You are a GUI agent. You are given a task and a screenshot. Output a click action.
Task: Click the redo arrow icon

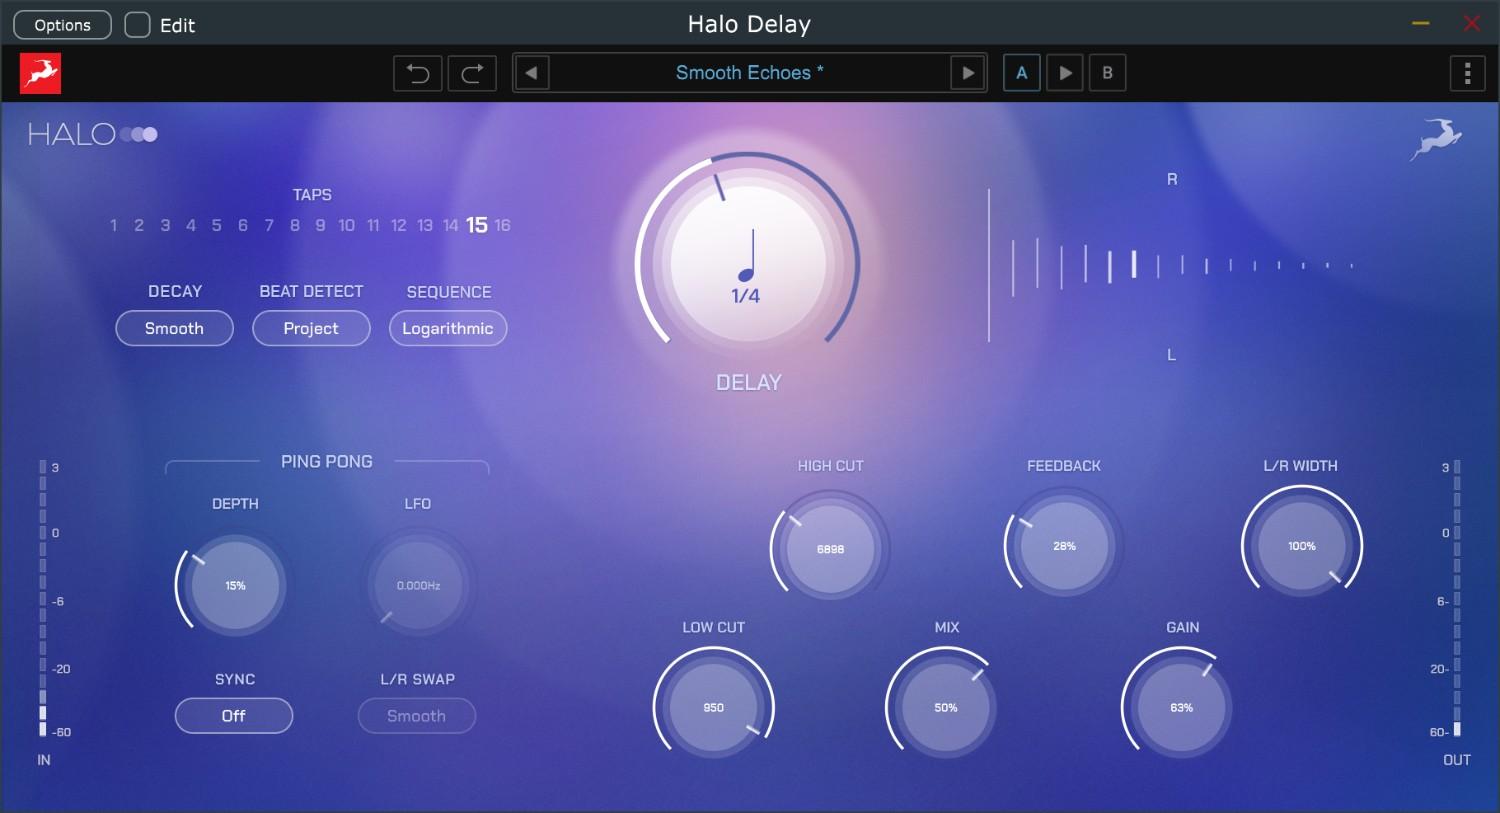(472, 72)
